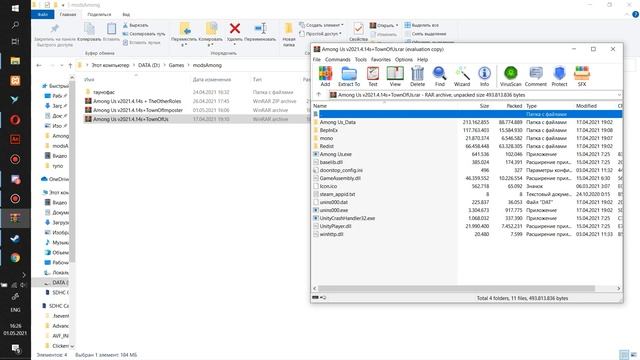Click the Comment icon in WinRAR

pos(536,76)
